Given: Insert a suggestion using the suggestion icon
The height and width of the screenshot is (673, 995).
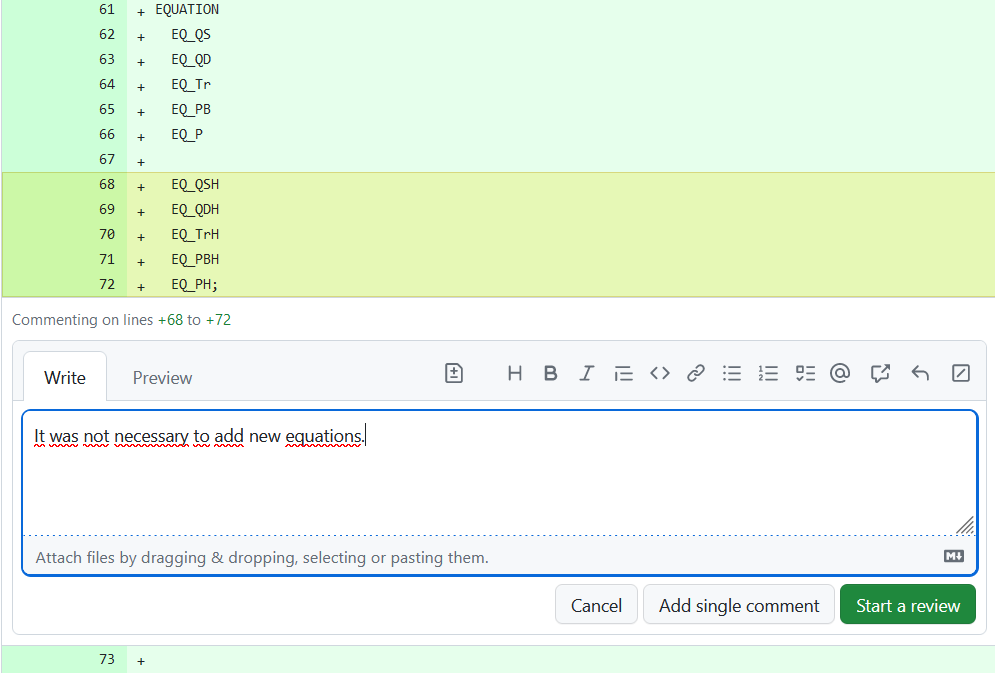Looking at the screenshot, I should 454,373.
